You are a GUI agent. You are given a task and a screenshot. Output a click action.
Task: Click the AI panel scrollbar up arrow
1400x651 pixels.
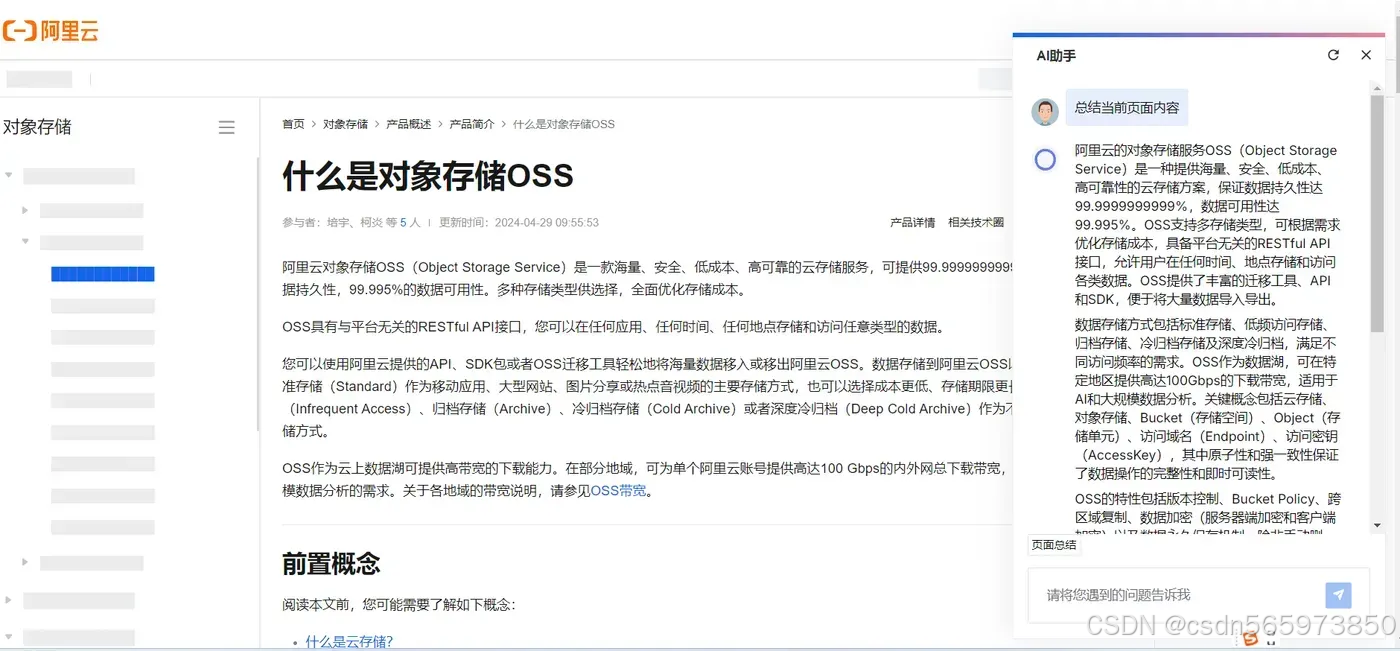coord(1378,89)
